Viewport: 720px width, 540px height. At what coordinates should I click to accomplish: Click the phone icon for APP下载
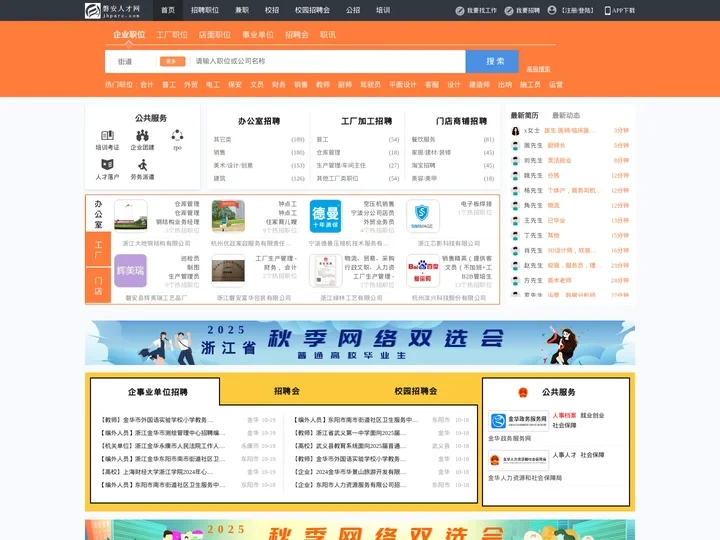coord(608,11)
